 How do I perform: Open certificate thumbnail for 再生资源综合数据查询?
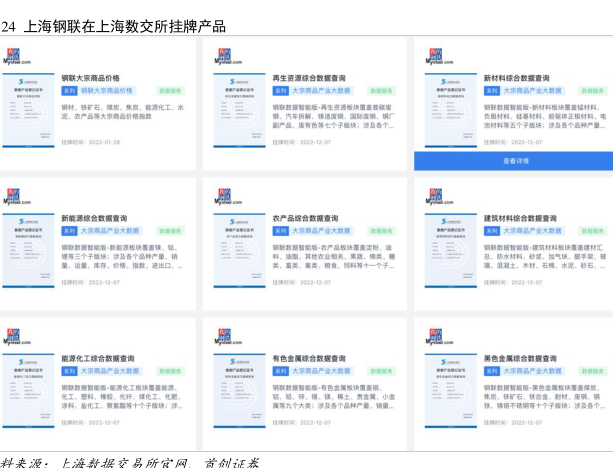[x=239, y=110]
